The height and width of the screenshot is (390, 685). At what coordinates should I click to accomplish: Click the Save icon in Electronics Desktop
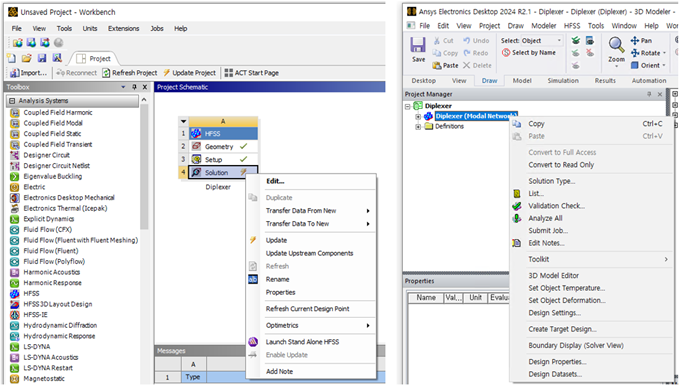[x=418, y=45]
